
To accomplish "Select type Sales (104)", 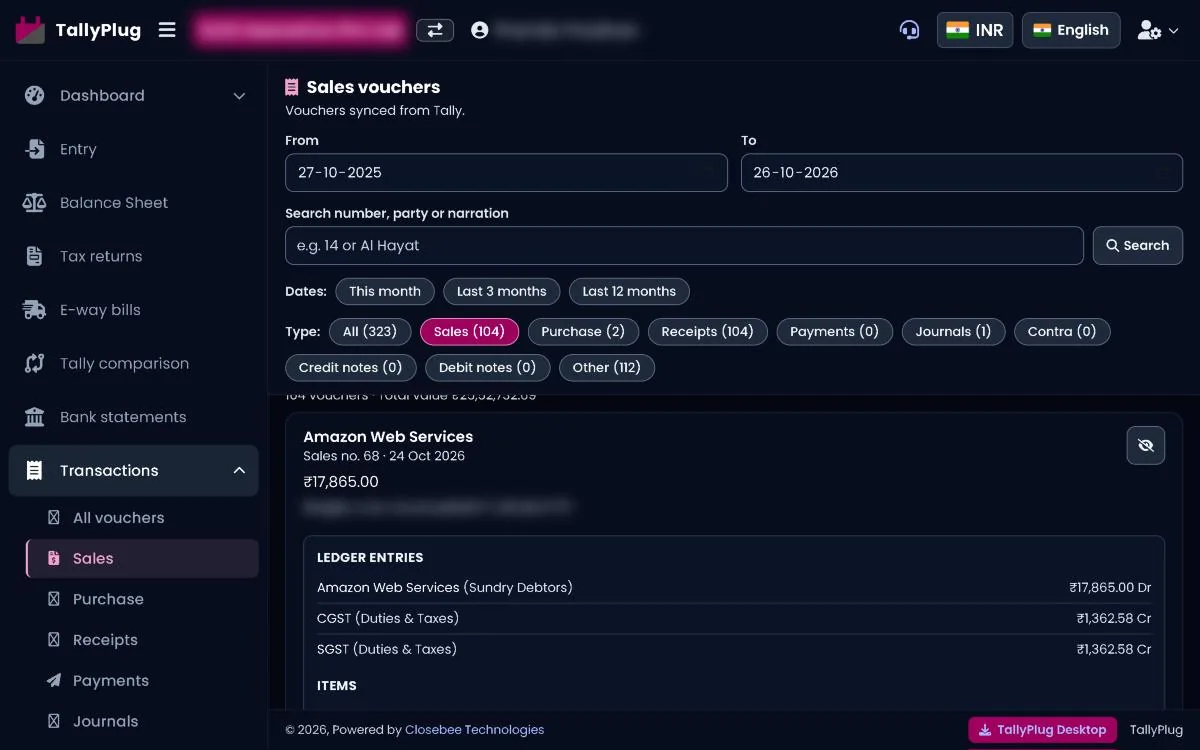I will (469, 332).
